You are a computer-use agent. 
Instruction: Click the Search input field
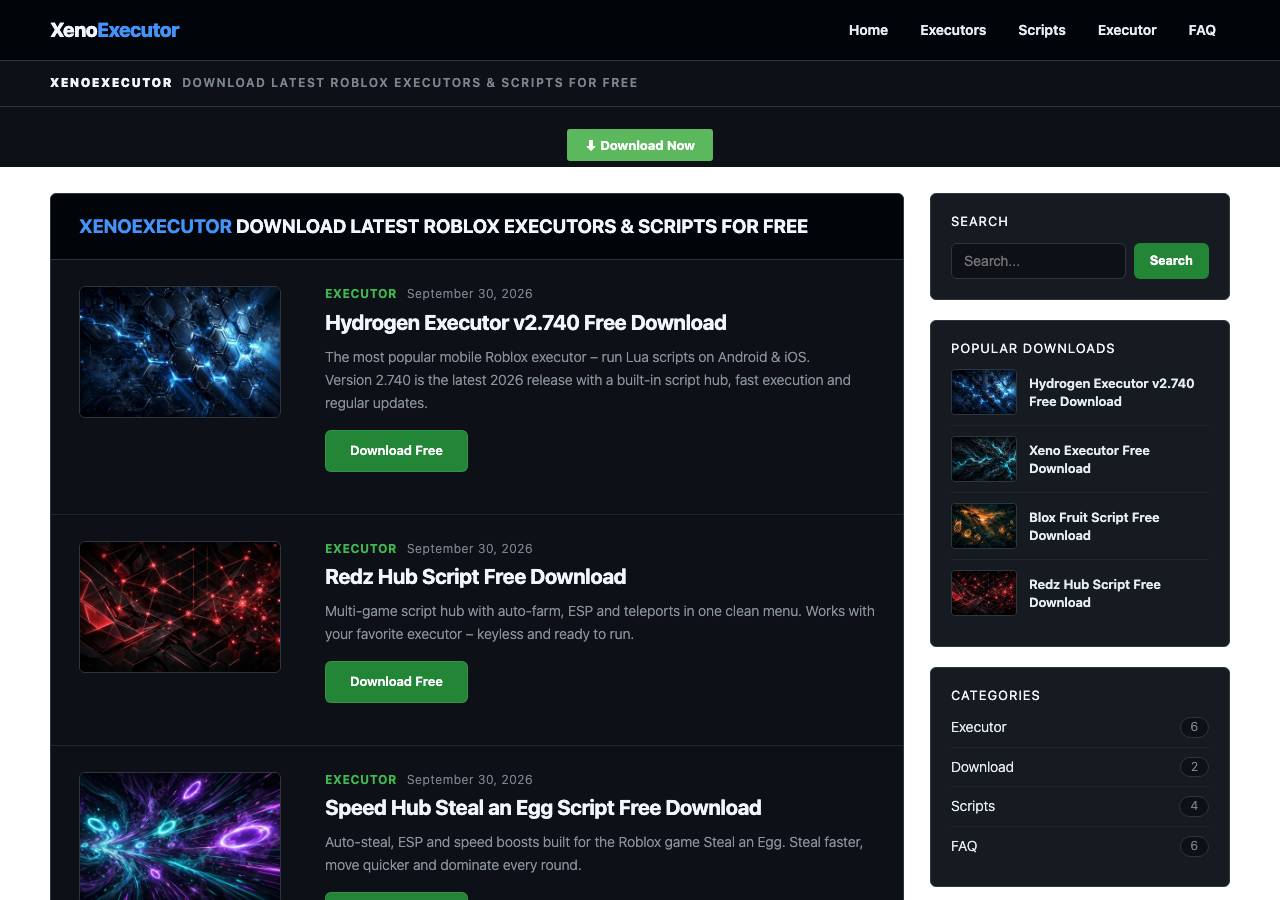pos(1038,261)
